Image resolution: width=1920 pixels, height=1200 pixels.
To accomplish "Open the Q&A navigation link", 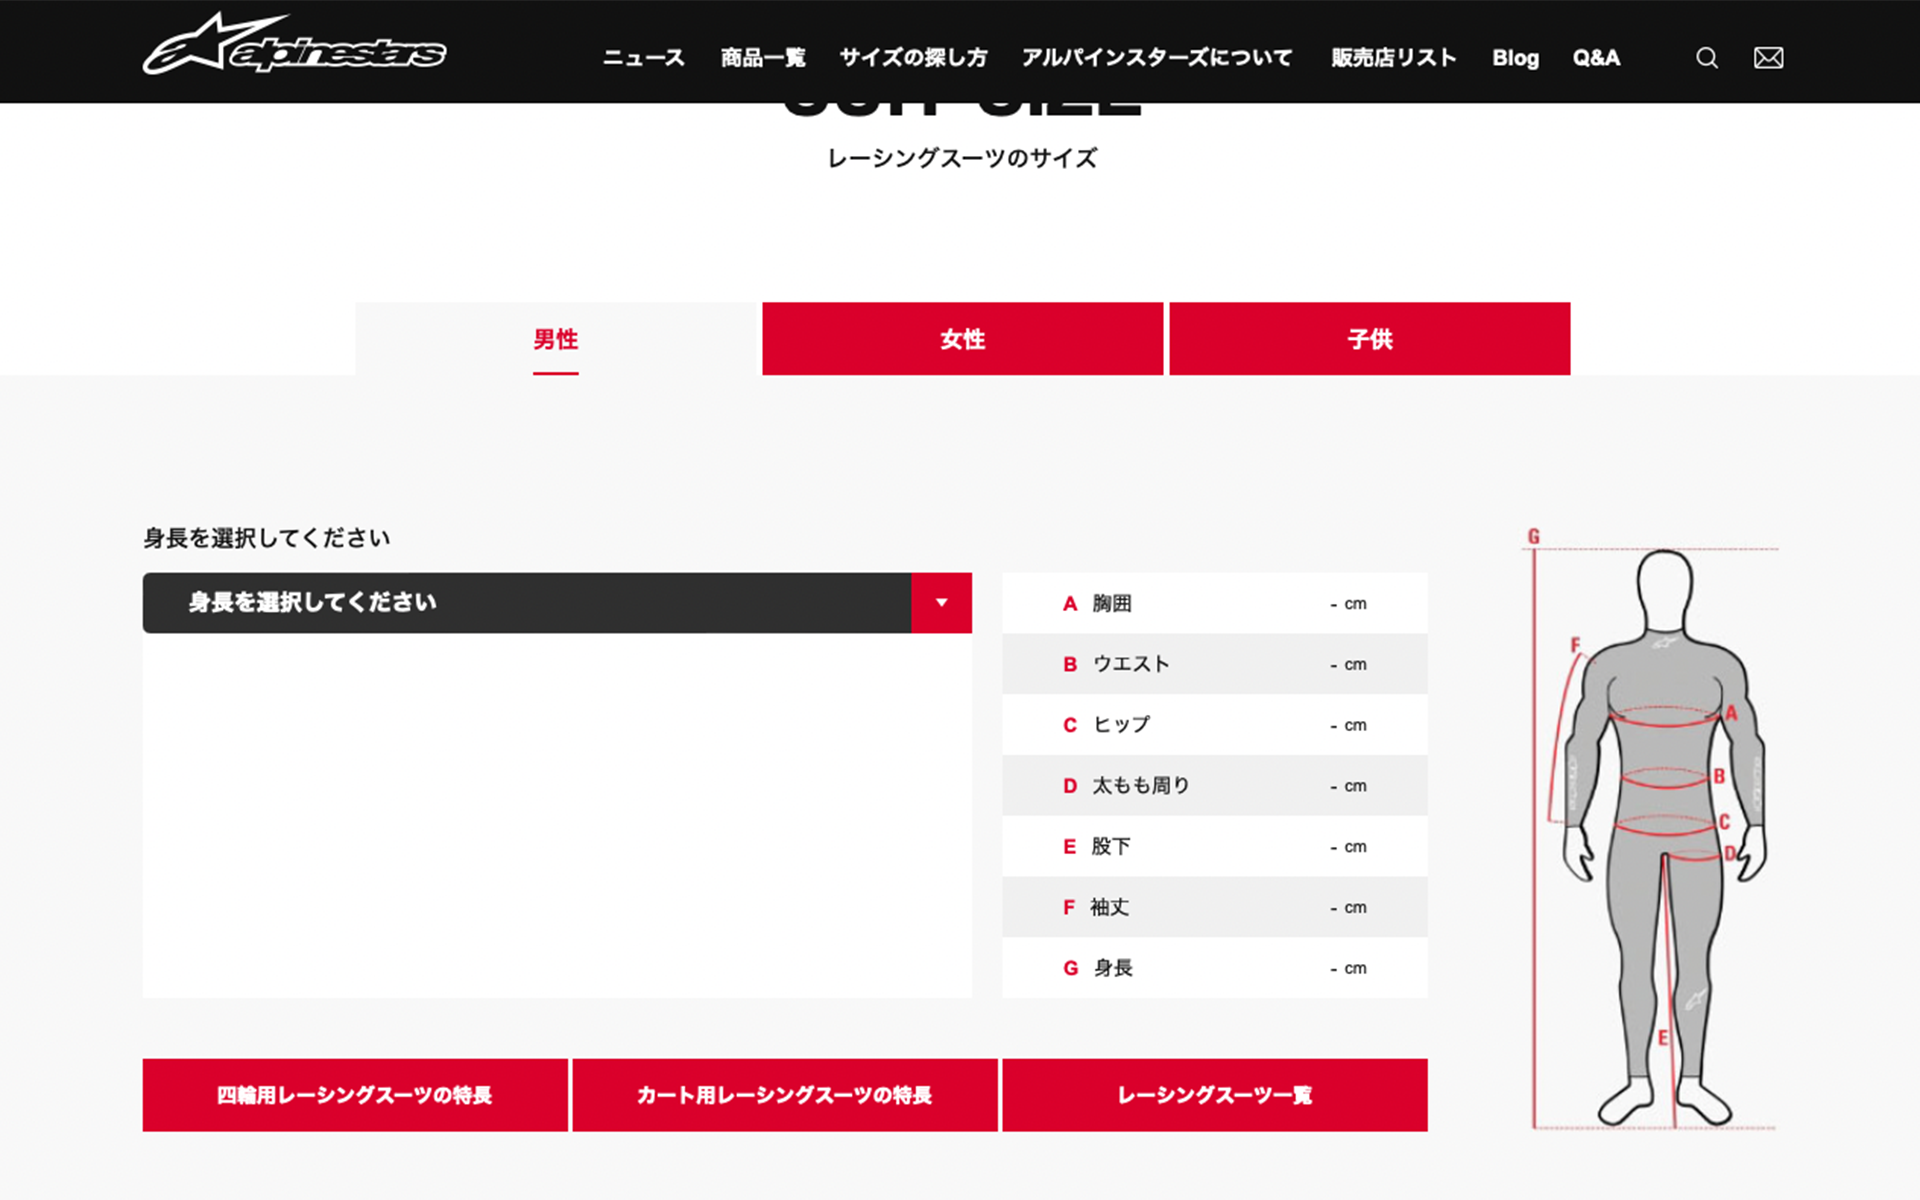I will (1596, 58).
